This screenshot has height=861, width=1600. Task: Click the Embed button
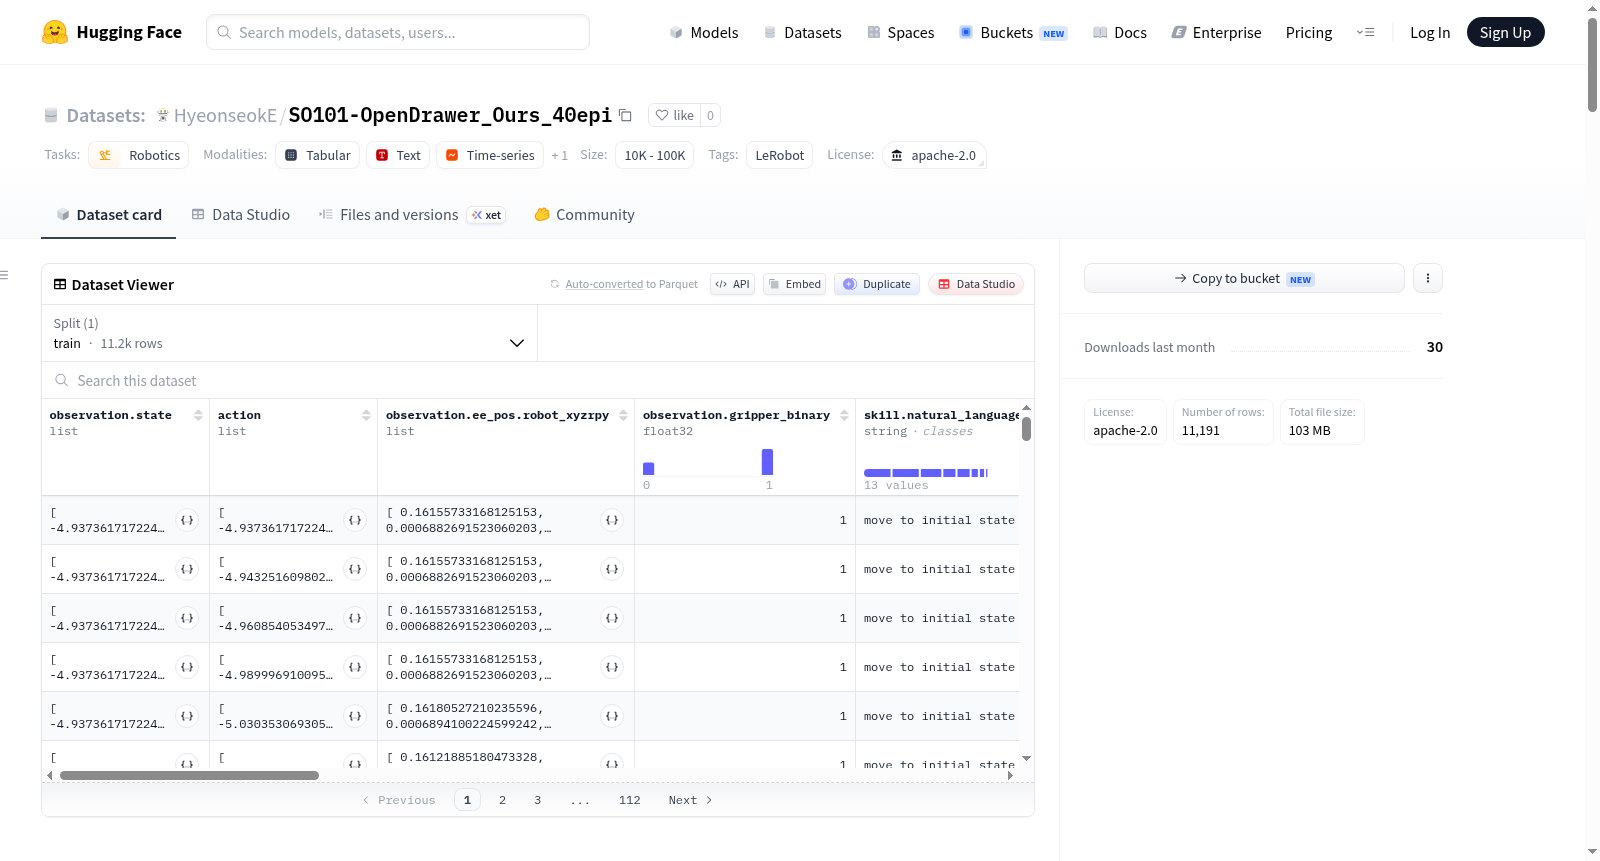click(x=795, y=284)
